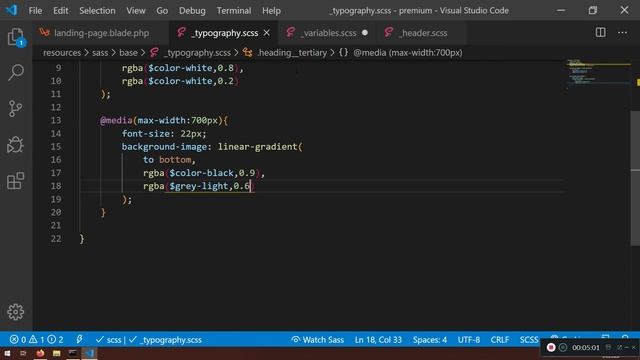
Task: Toggle Watch Sass in status bar
Action: [317, 340]
